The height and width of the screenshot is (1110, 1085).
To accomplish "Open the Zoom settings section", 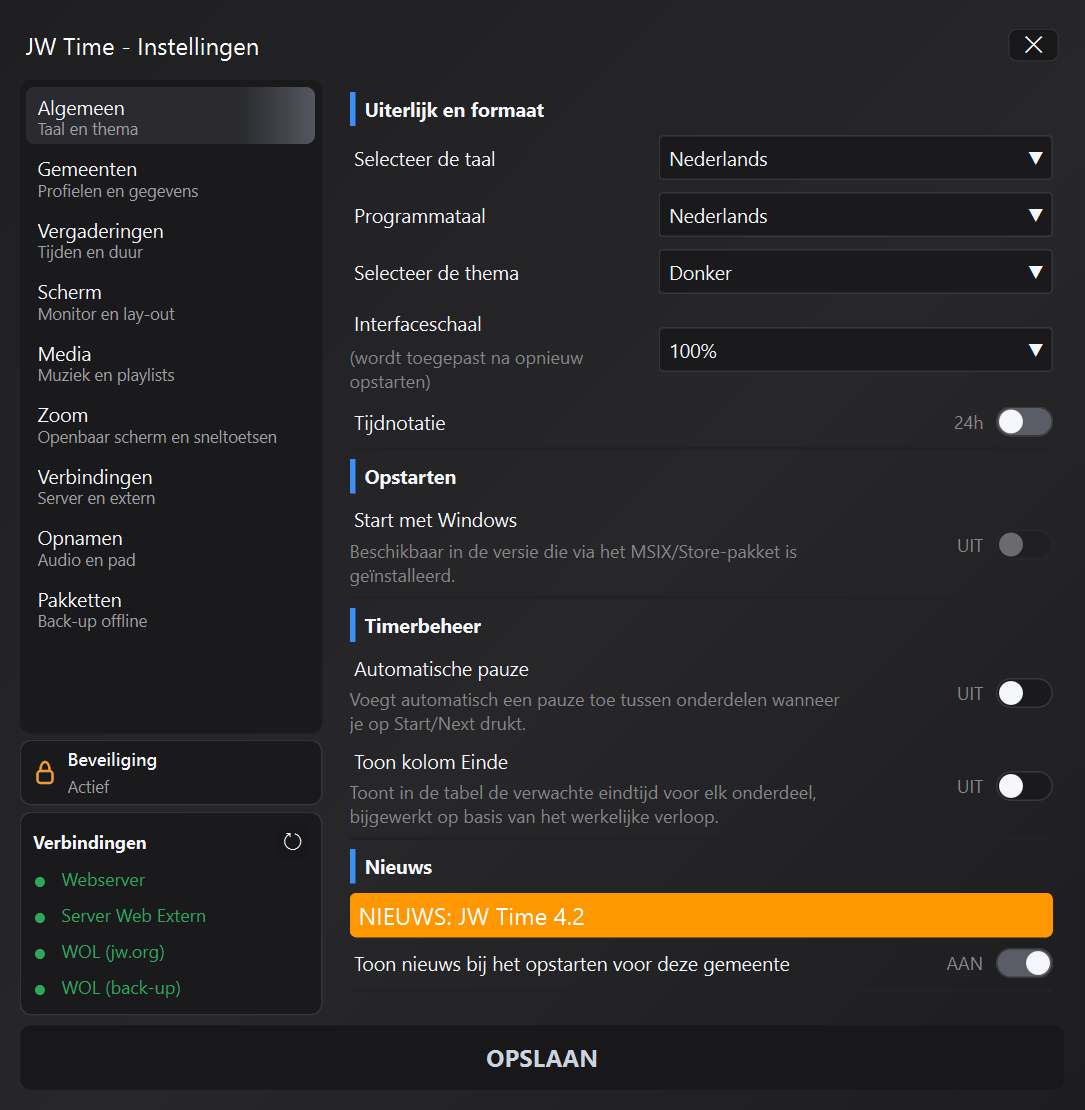I will [170, 425].
